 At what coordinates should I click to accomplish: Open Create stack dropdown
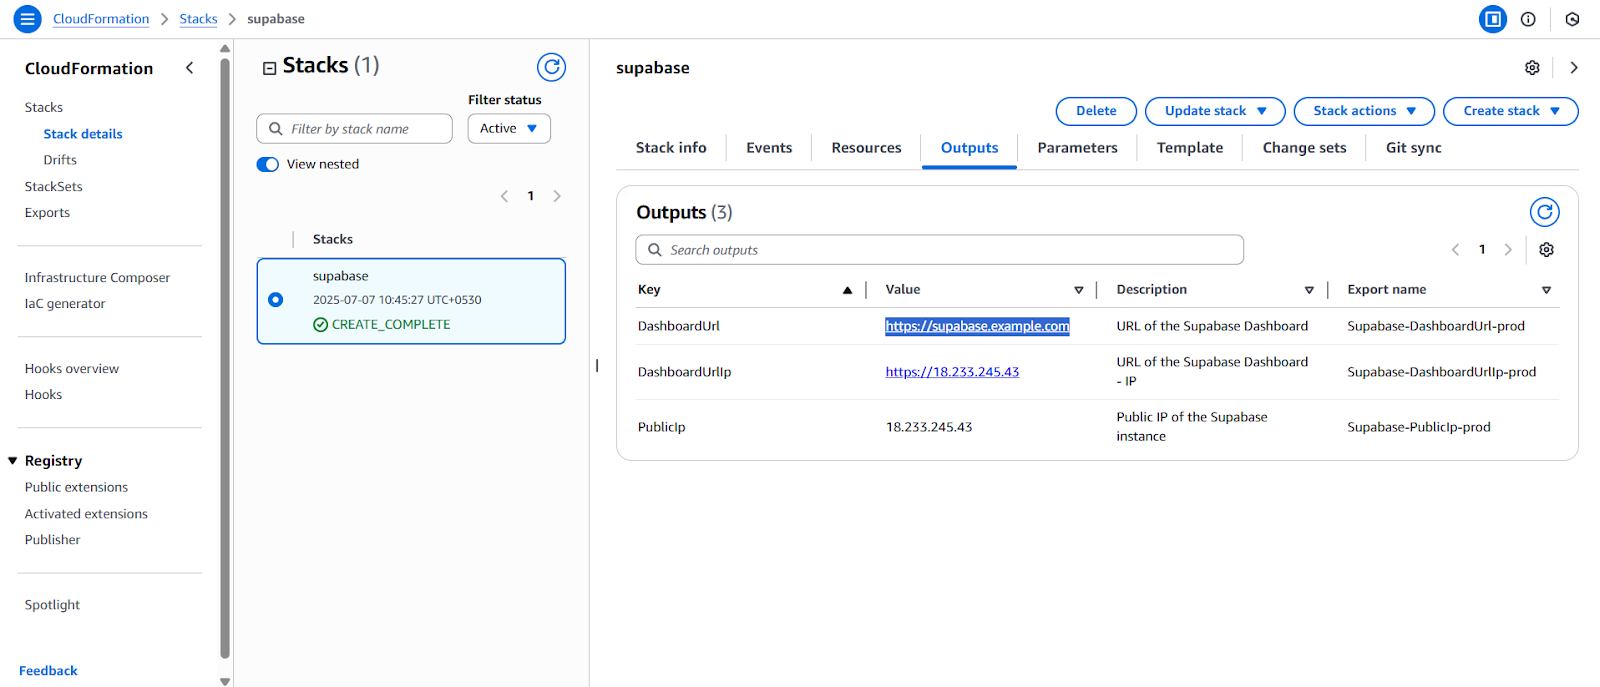click(1511, 111)
